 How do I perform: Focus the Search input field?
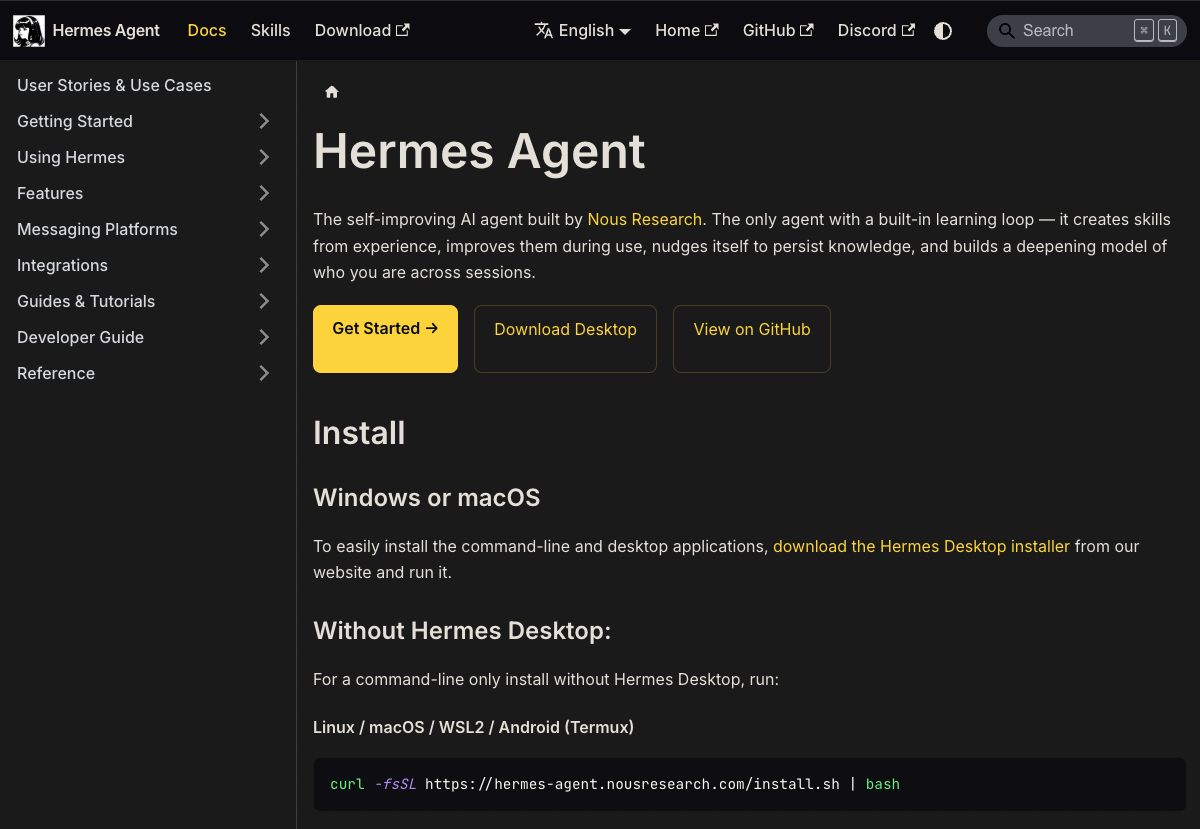(x=1087, y=31)
